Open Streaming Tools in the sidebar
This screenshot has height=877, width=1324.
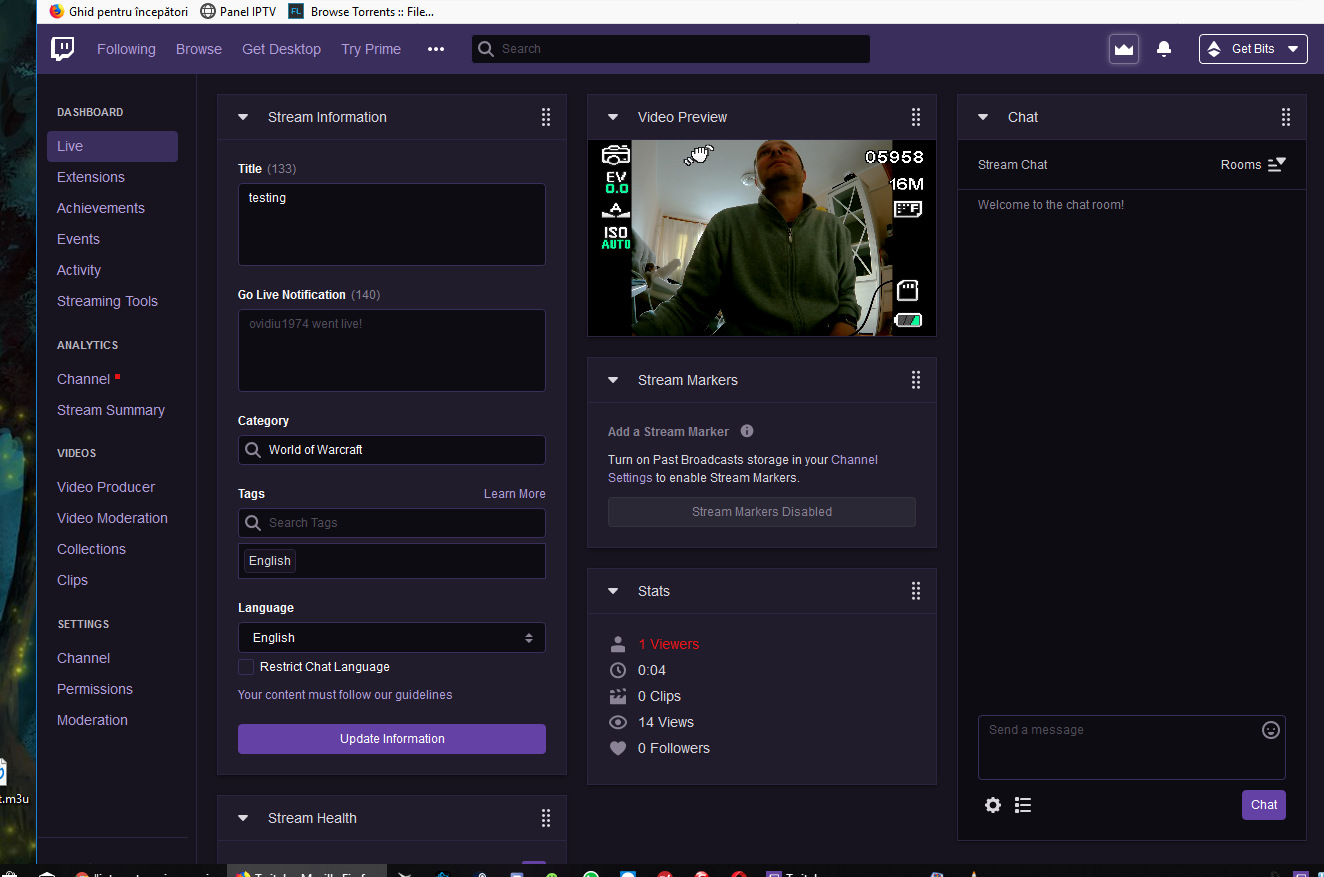[107, 301]
